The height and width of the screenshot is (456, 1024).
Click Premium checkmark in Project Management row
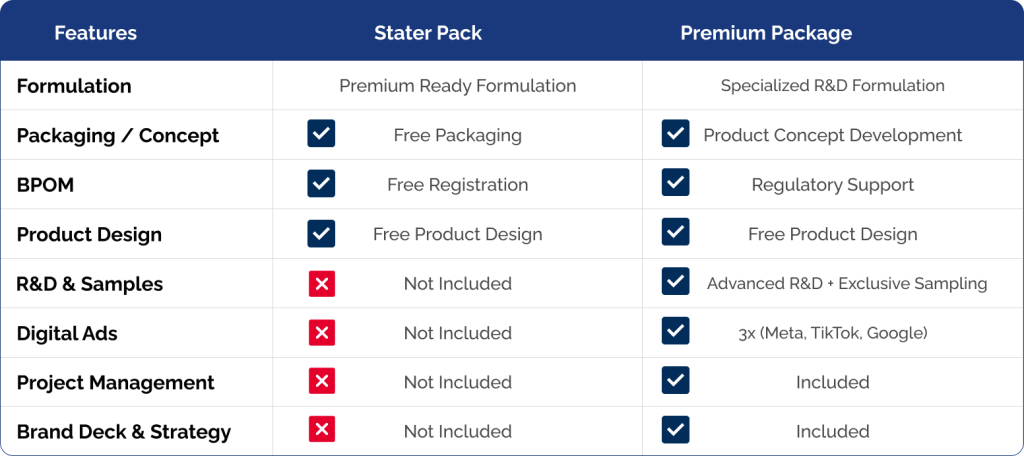675,381
